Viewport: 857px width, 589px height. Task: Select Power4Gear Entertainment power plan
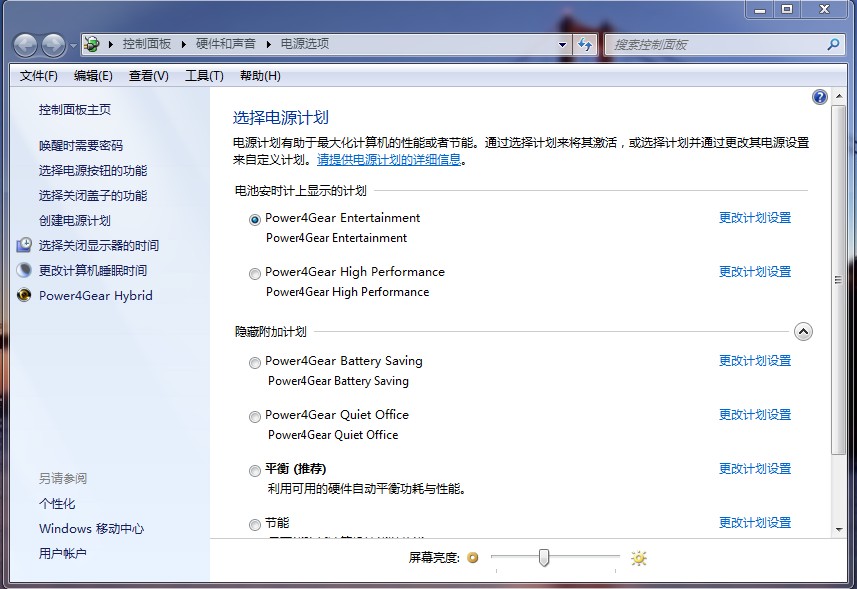pos(254,220)
